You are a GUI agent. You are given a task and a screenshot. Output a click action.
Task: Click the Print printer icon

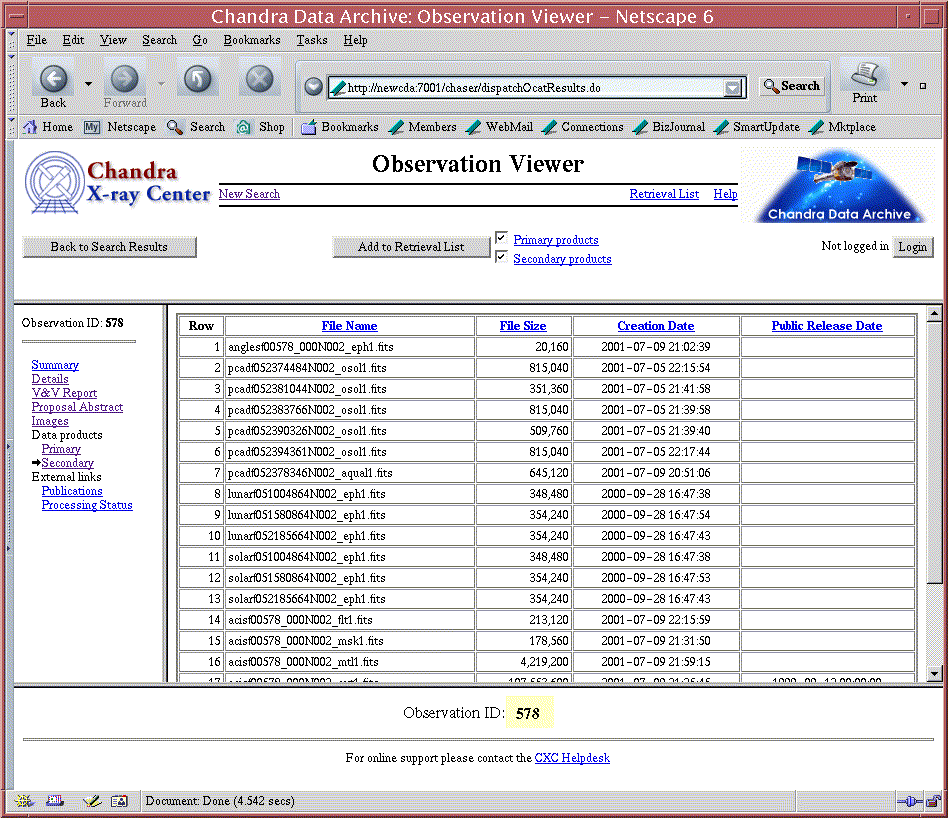[864, 76]
